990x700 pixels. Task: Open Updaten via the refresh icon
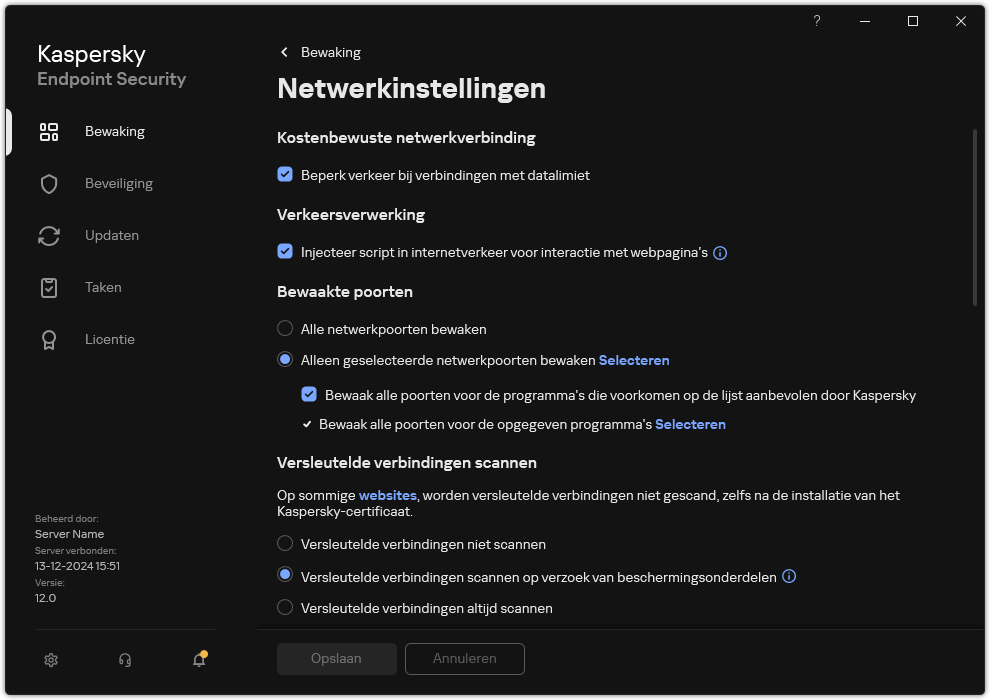[x=49, y=235]
